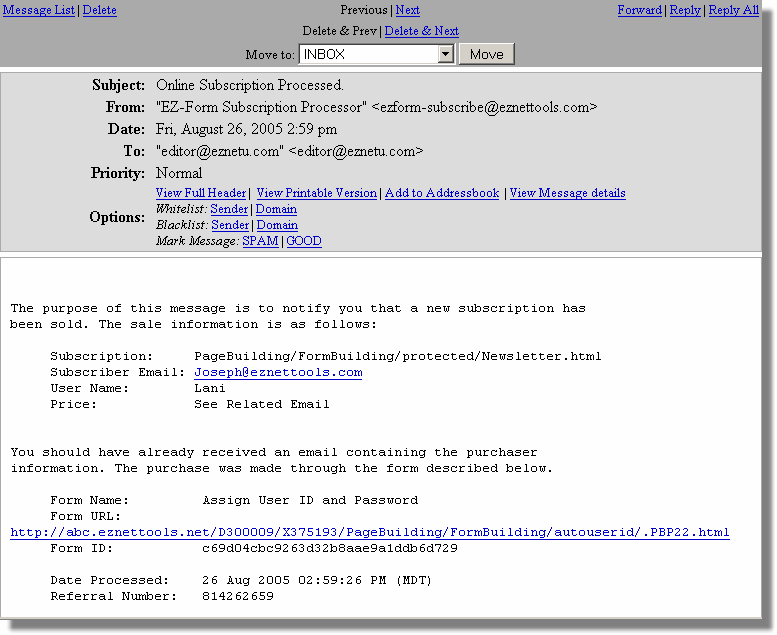Whitelist the Sender
The image size is (777, 635).
(x=230, y=209)
